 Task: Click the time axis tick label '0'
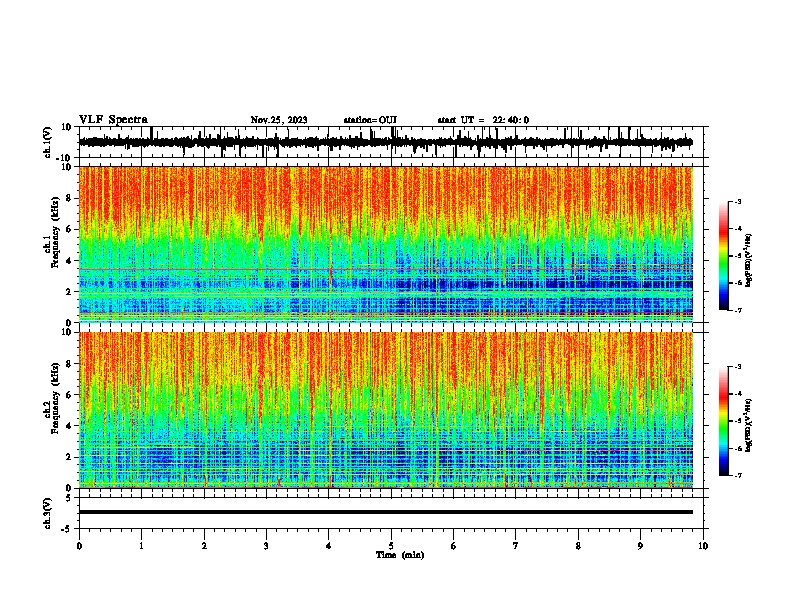tap(79, 546)
